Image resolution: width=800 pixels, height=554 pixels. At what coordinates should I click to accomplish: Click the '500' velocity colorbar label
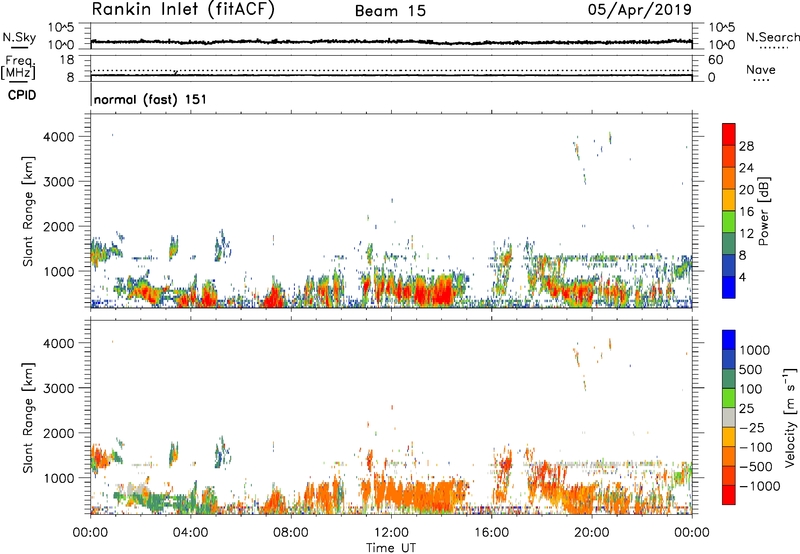752,370
